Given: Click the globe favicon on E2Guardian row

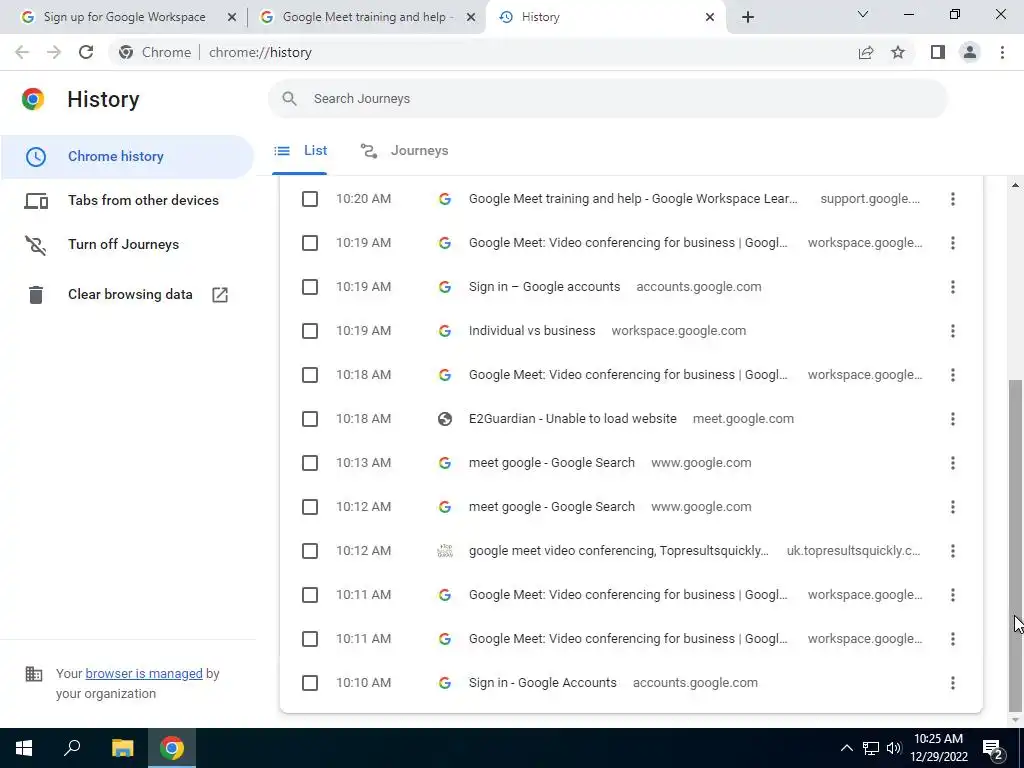Looking at the screenshot, I should pyautogui.click(x=445, y=419).
